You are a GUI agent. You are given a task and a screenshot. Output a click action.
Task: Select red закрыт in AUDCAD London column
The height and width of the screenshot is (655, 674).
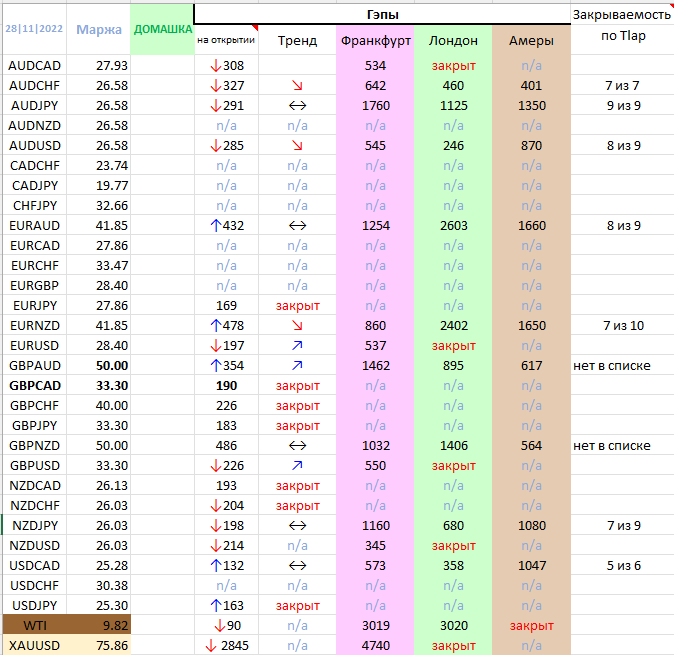pyautogui.click(x=453, y=65)
